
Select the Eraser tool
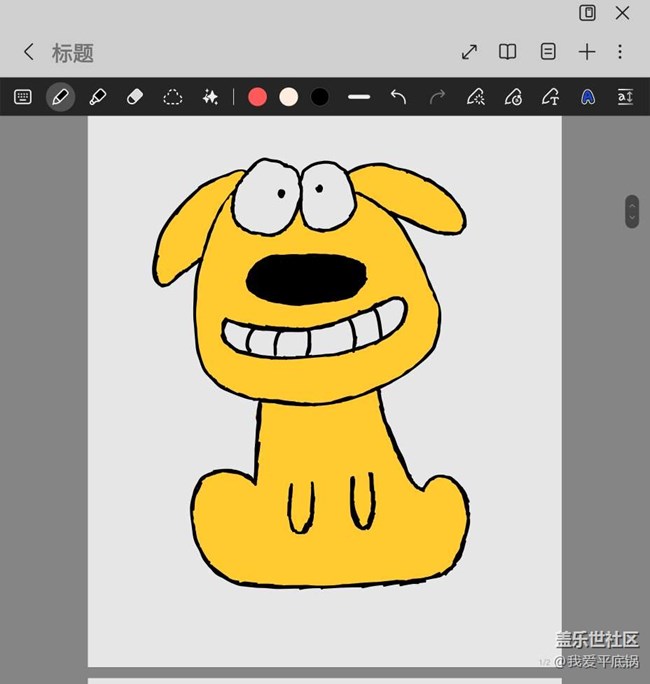tap(136, 97)
